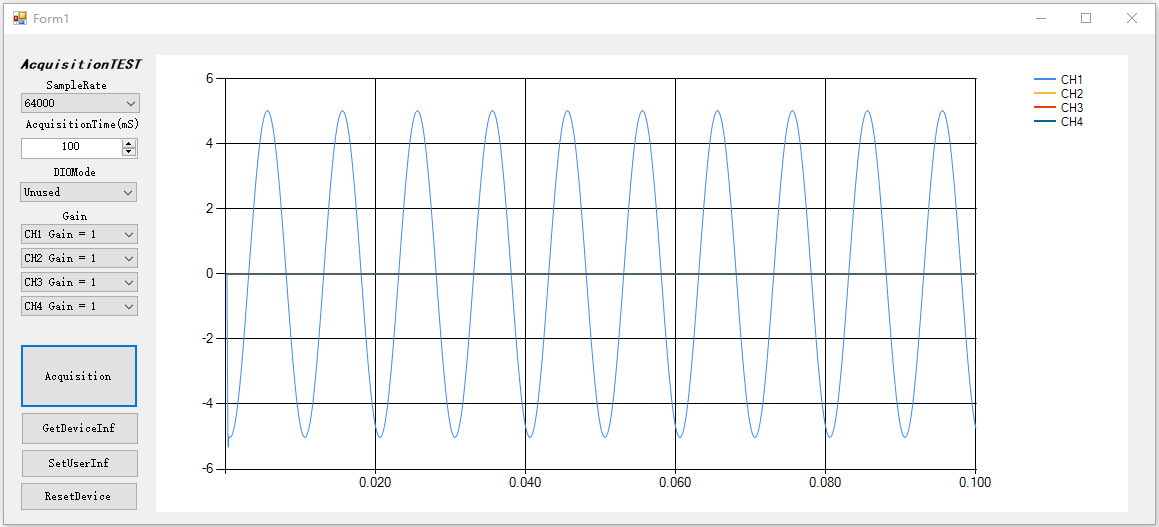Click the CH1 legend color line
This screenshot has height=527, width=1159.
1045,80
